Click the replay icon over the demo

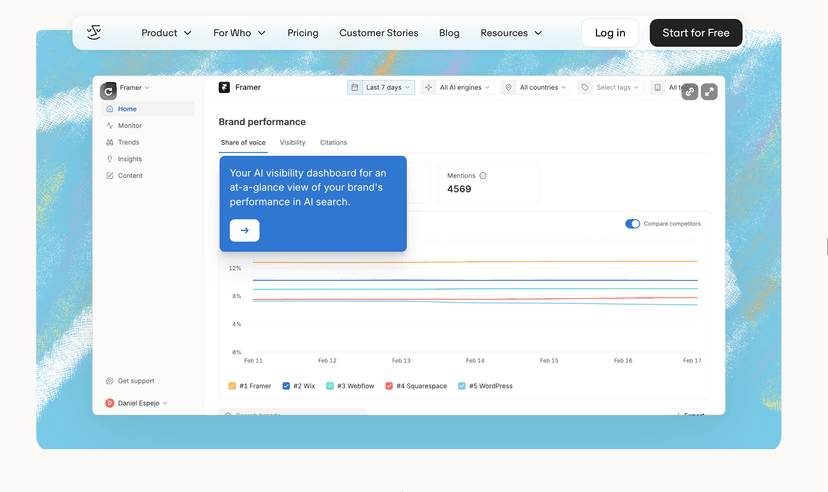[x=108, y=91]
